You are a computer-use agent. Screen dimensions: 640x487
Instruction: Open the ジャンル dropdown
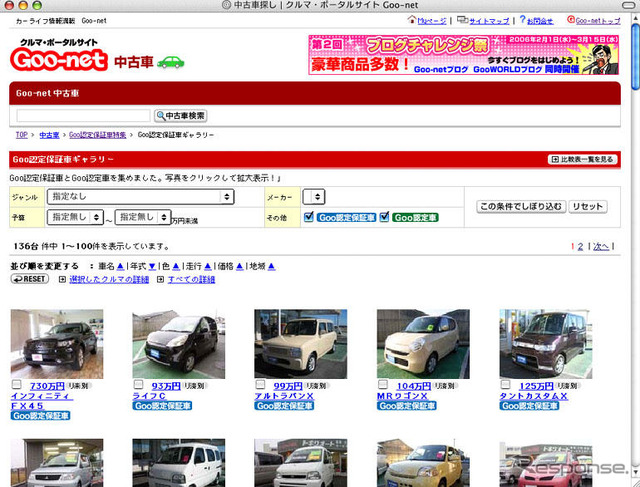tap(141, 197)
